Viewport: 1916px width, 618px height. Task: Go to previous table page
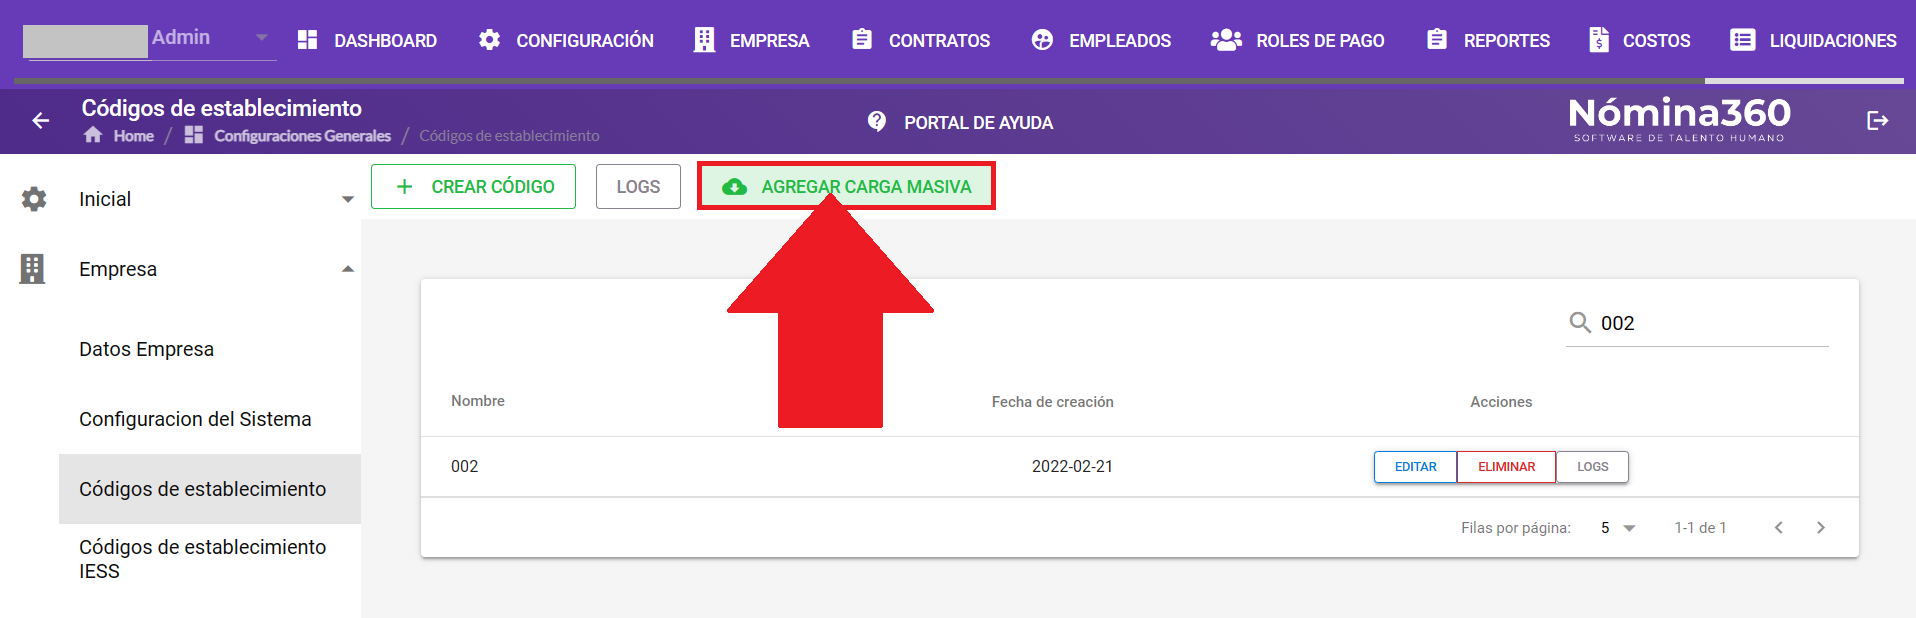pyautogui.click(x=1779, y=528)
